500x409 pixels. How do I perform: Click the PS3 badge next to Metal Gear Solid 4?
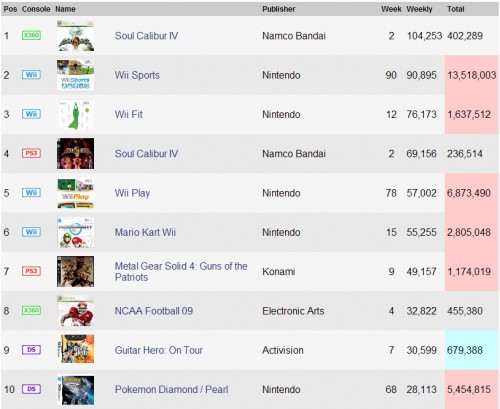[x=31, y=271]
